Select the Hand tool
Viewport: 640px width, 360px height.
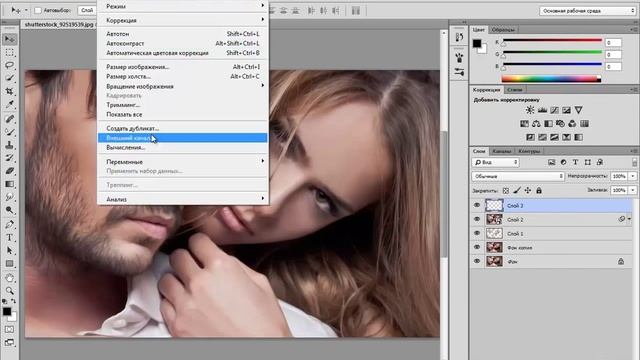(x=9, y=278)
